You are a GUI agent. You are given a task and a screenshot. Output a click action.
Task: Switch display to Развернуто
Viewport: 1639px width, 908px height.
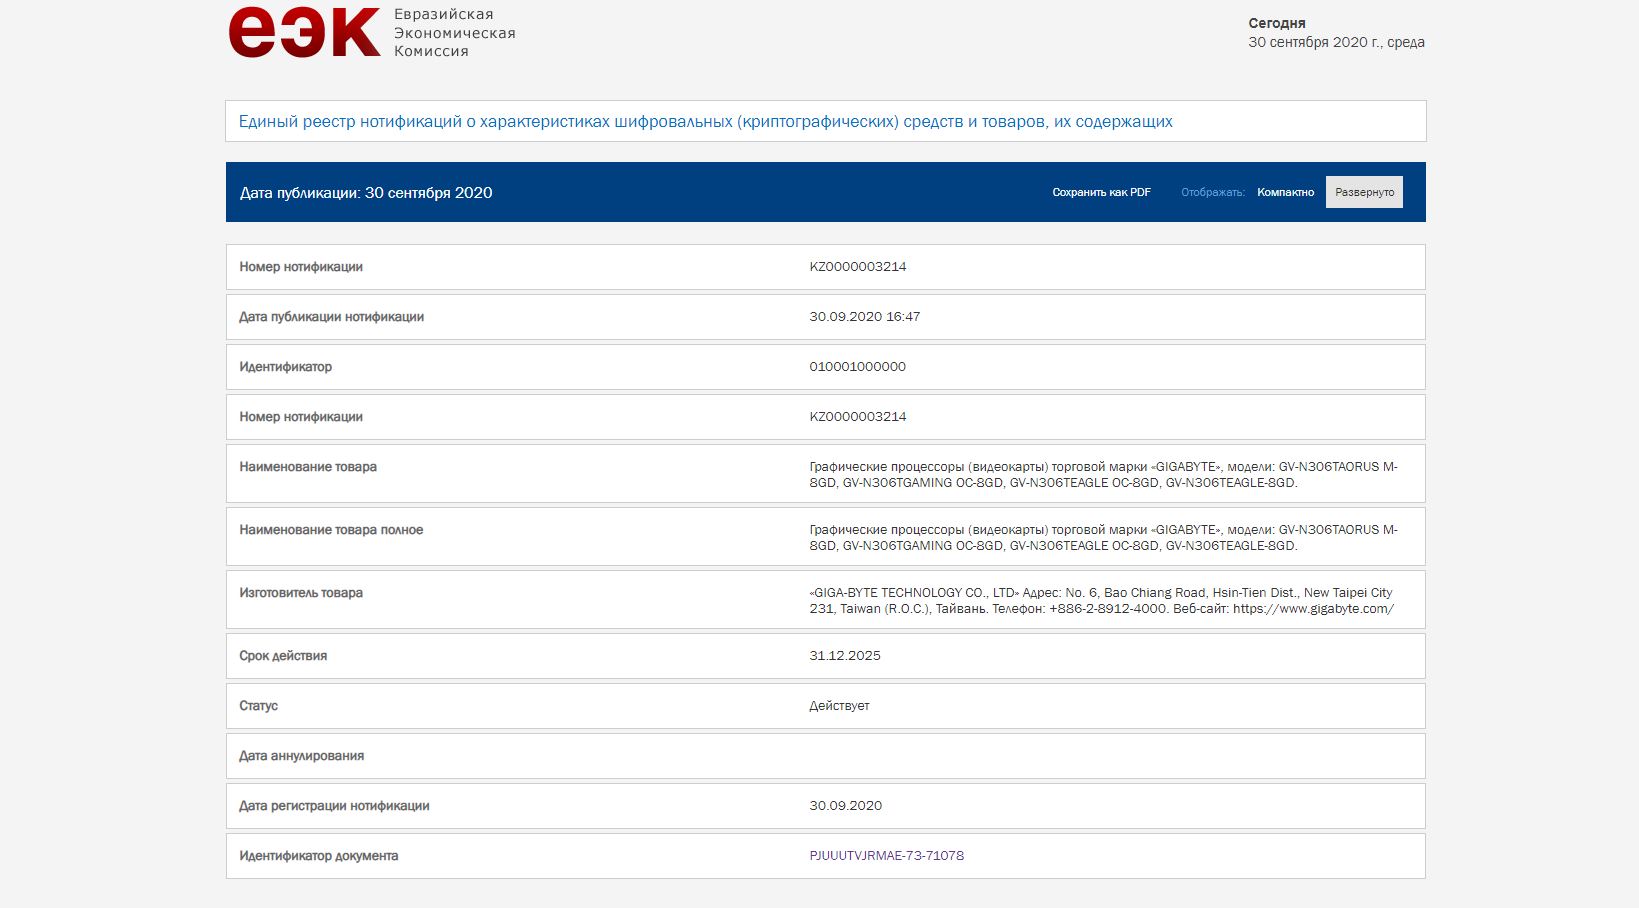pyautogui.click(x=1364, y=192)
